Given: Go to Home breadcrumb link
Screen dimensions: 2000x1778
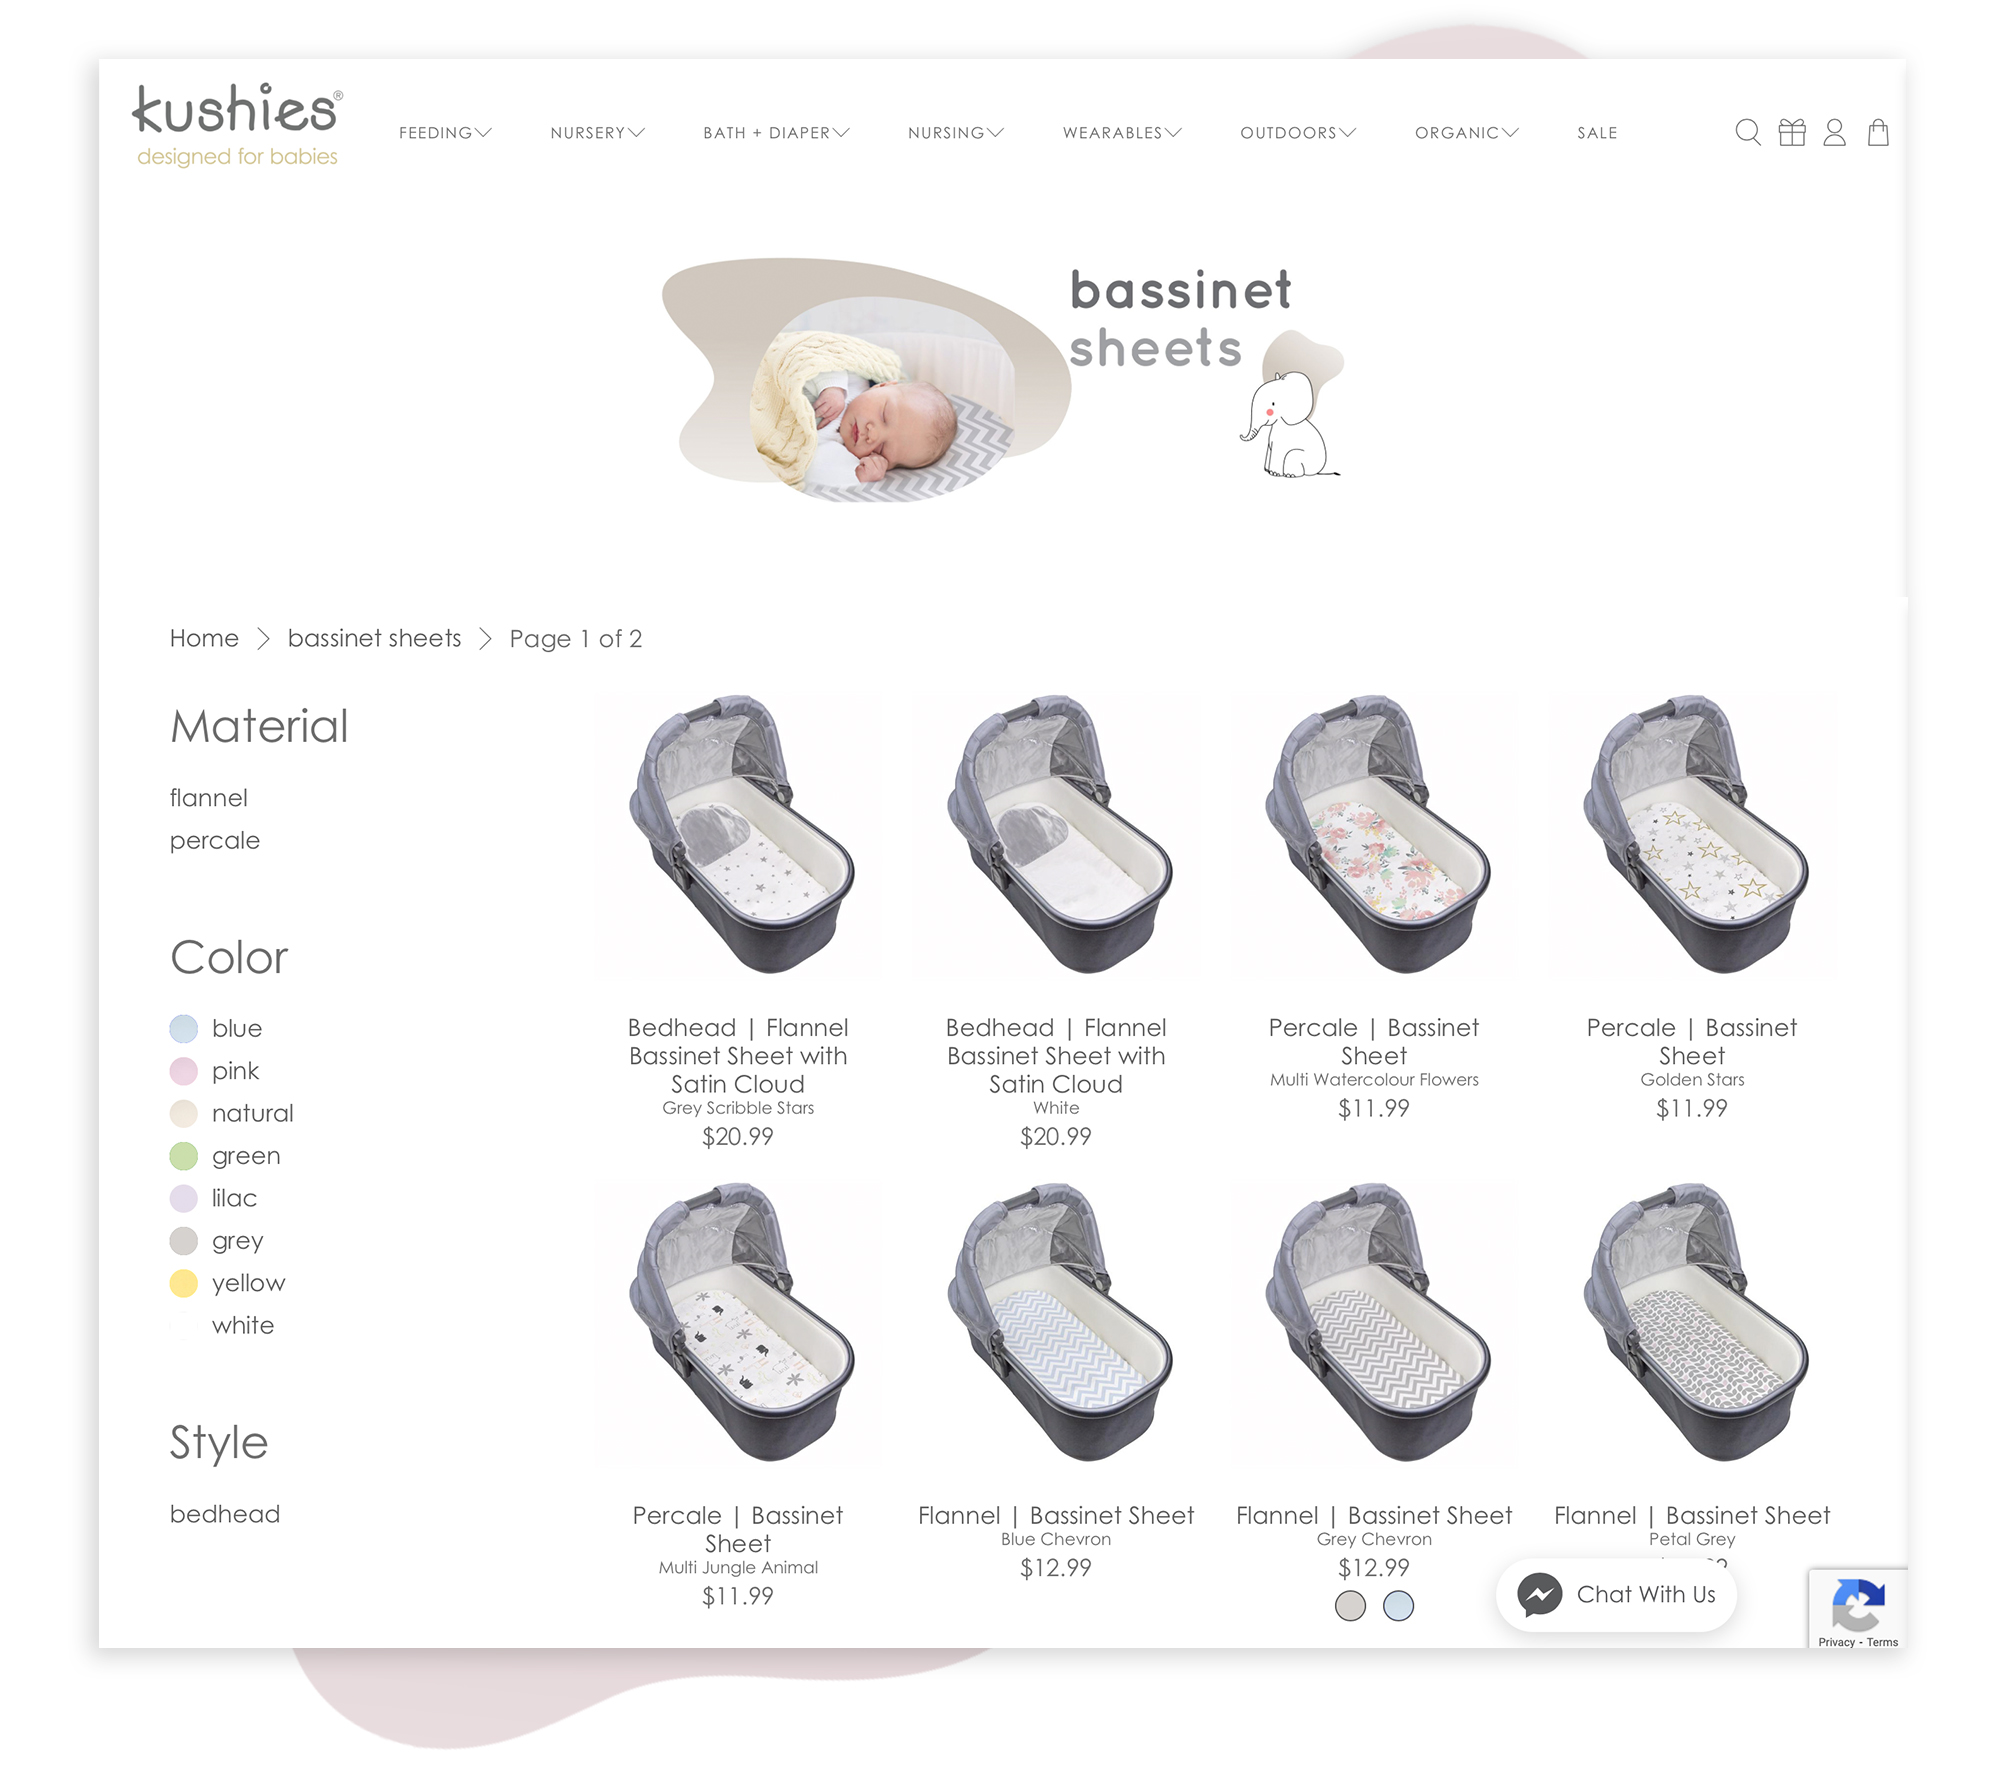Looking at the screenshot, I should pyautogui.click(x=204, y=638).
